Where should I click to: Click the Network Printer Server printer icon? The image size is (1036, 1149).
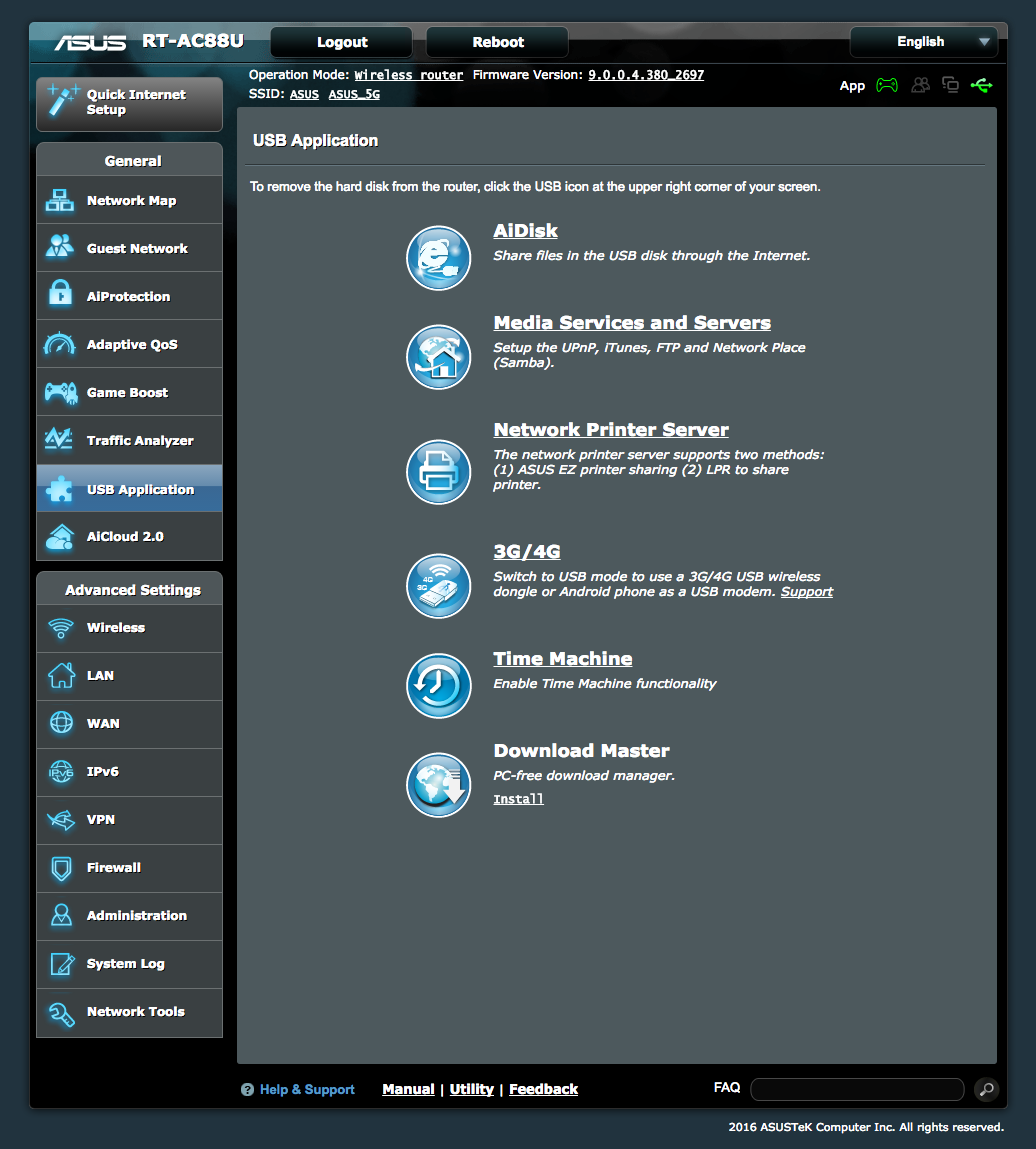click(x=438, y=472)
